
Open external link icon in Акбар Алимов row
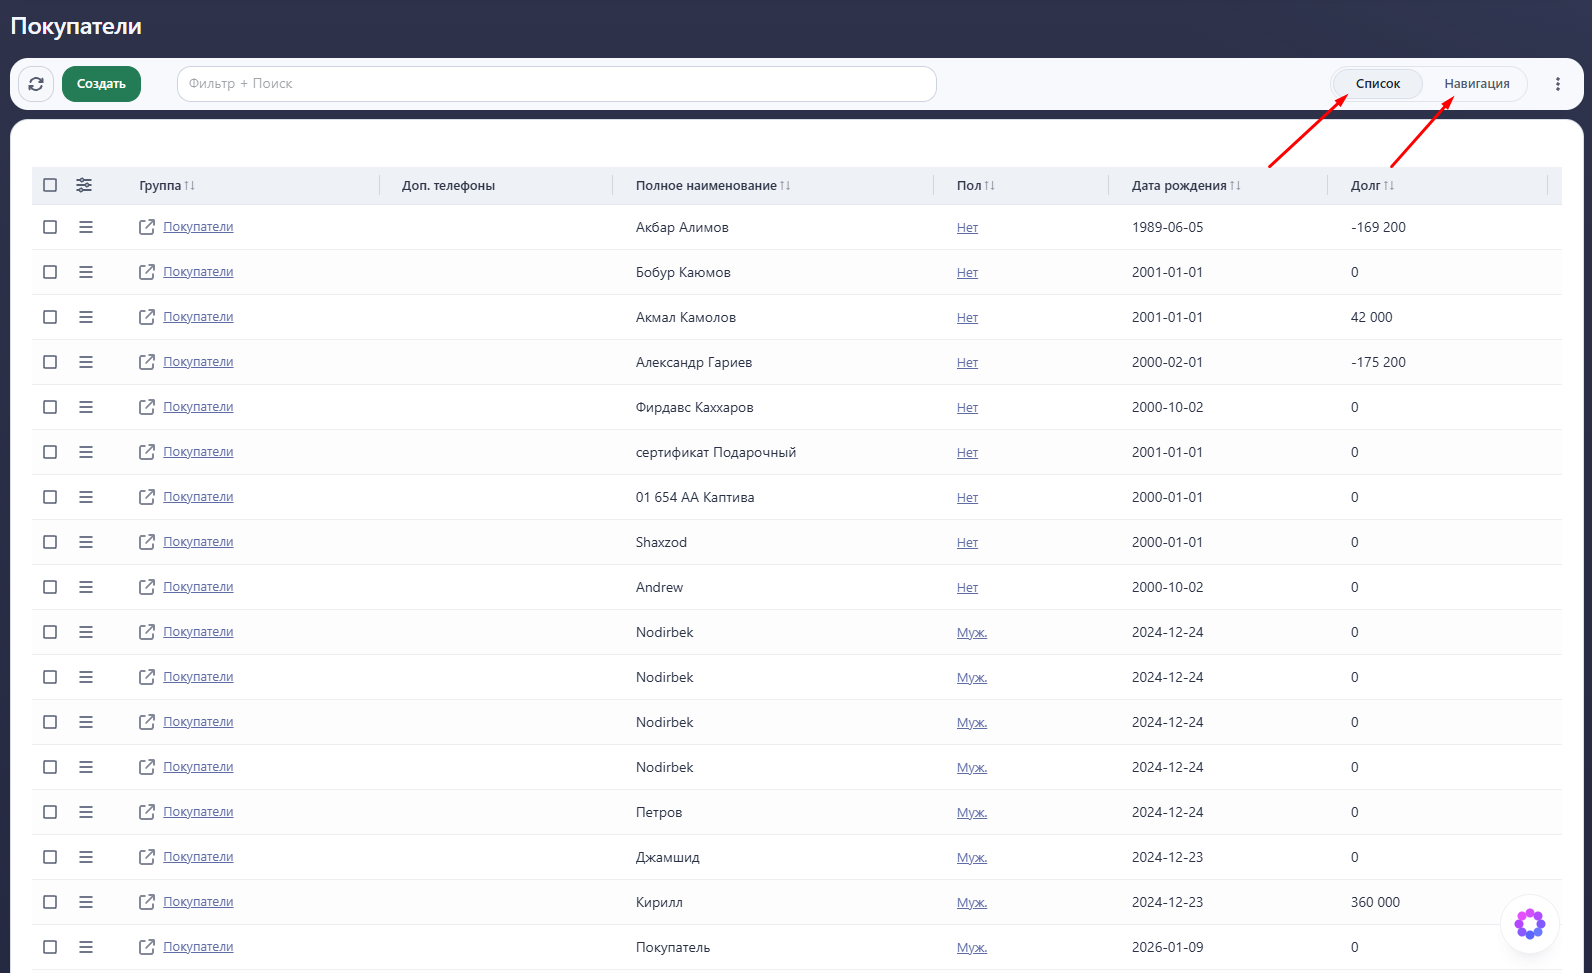pos(147,227)
